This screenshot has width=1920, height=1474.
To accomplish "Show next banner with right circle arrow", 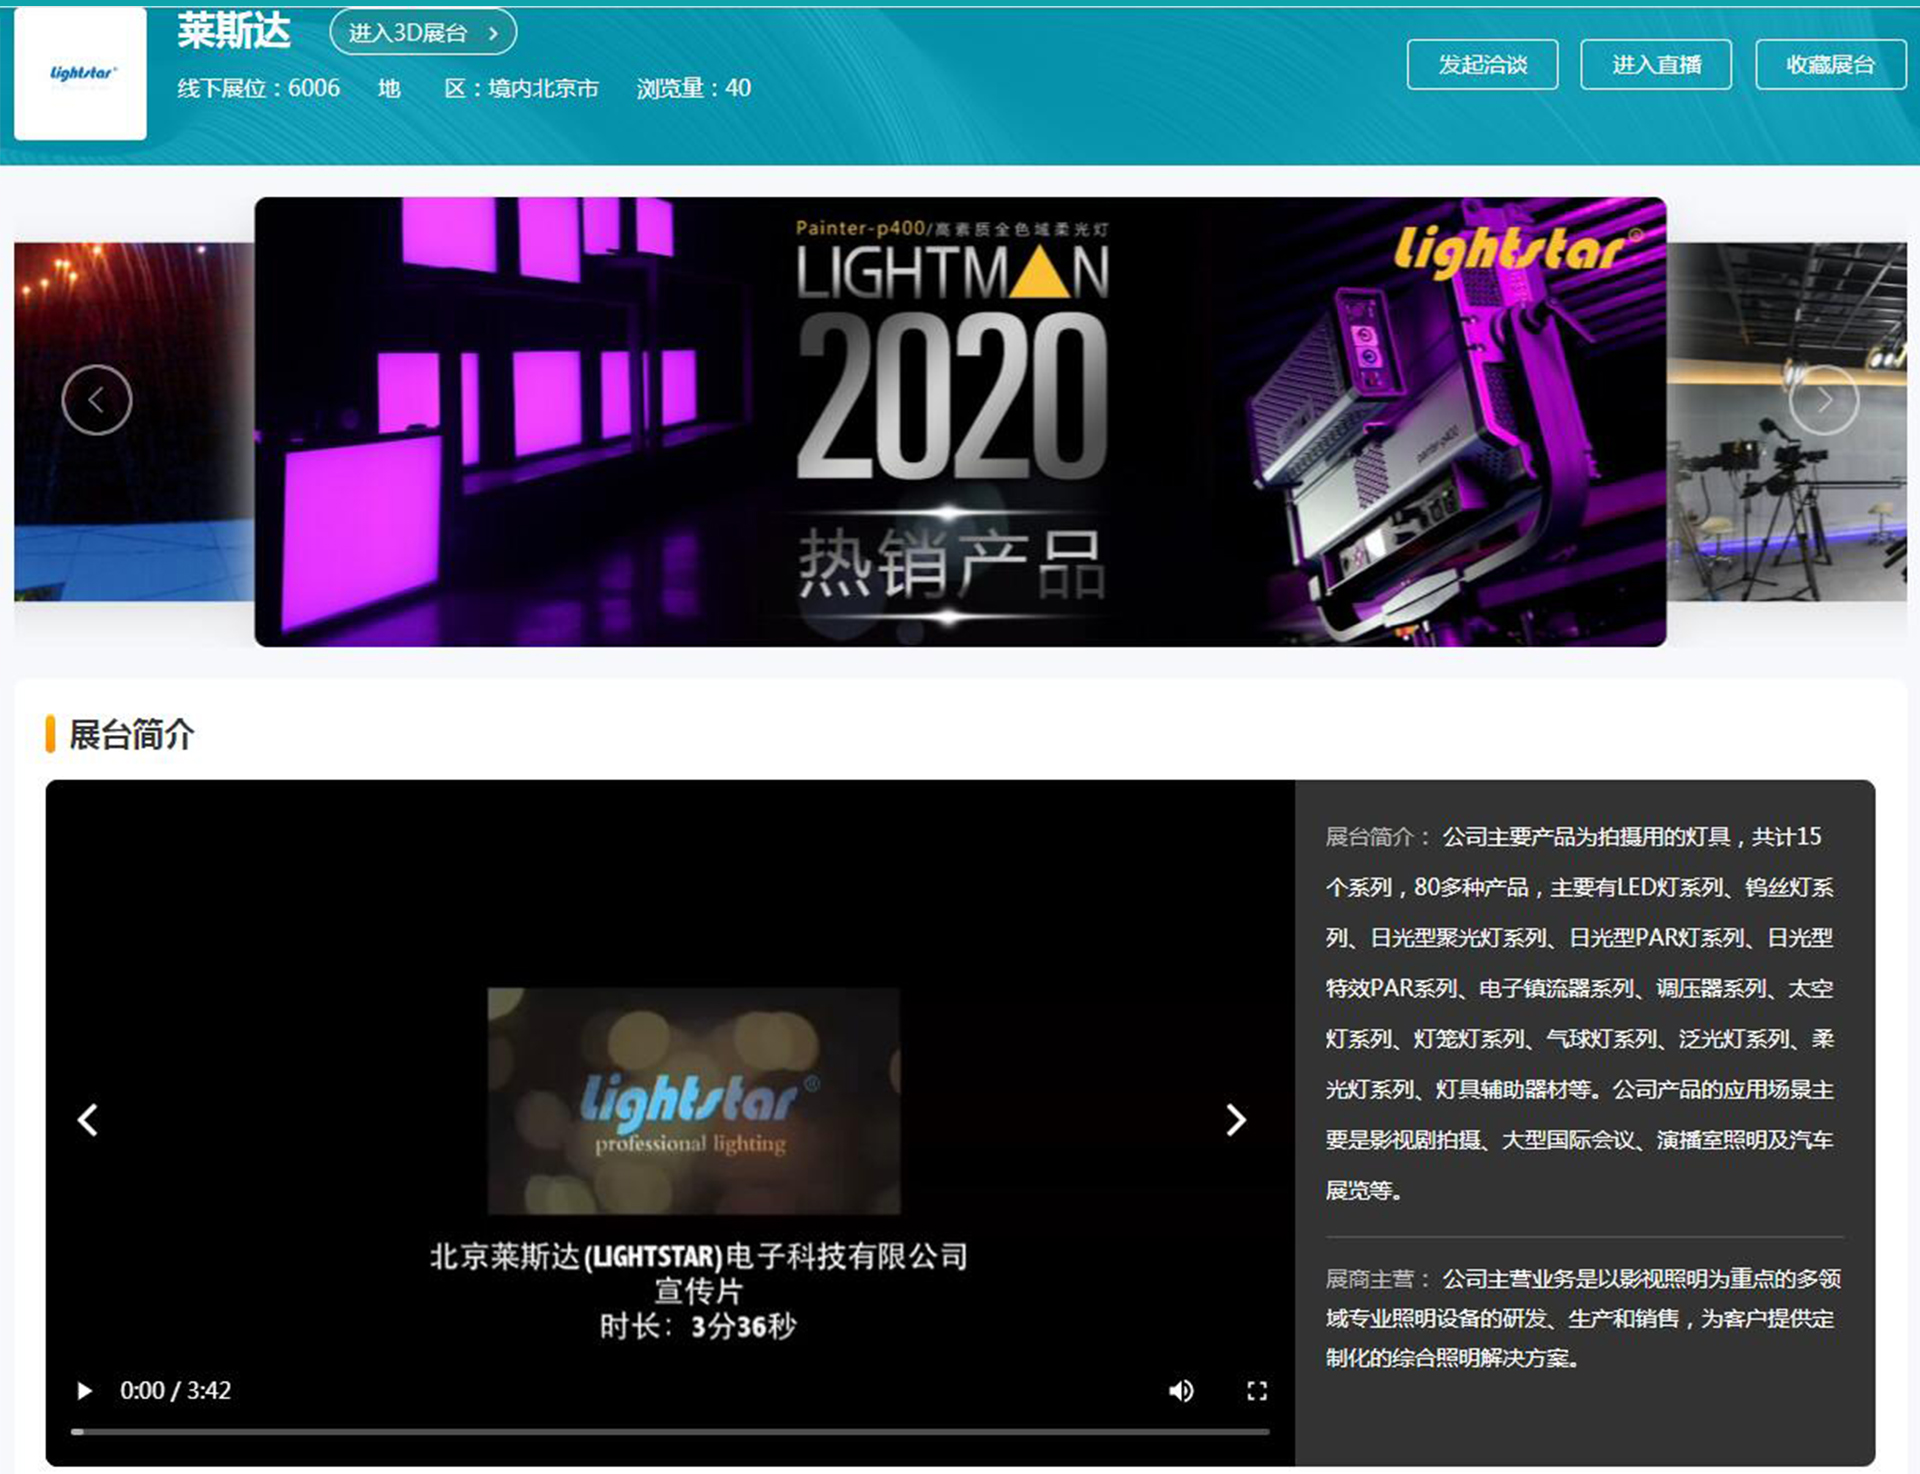I will tap(1824, 400).
